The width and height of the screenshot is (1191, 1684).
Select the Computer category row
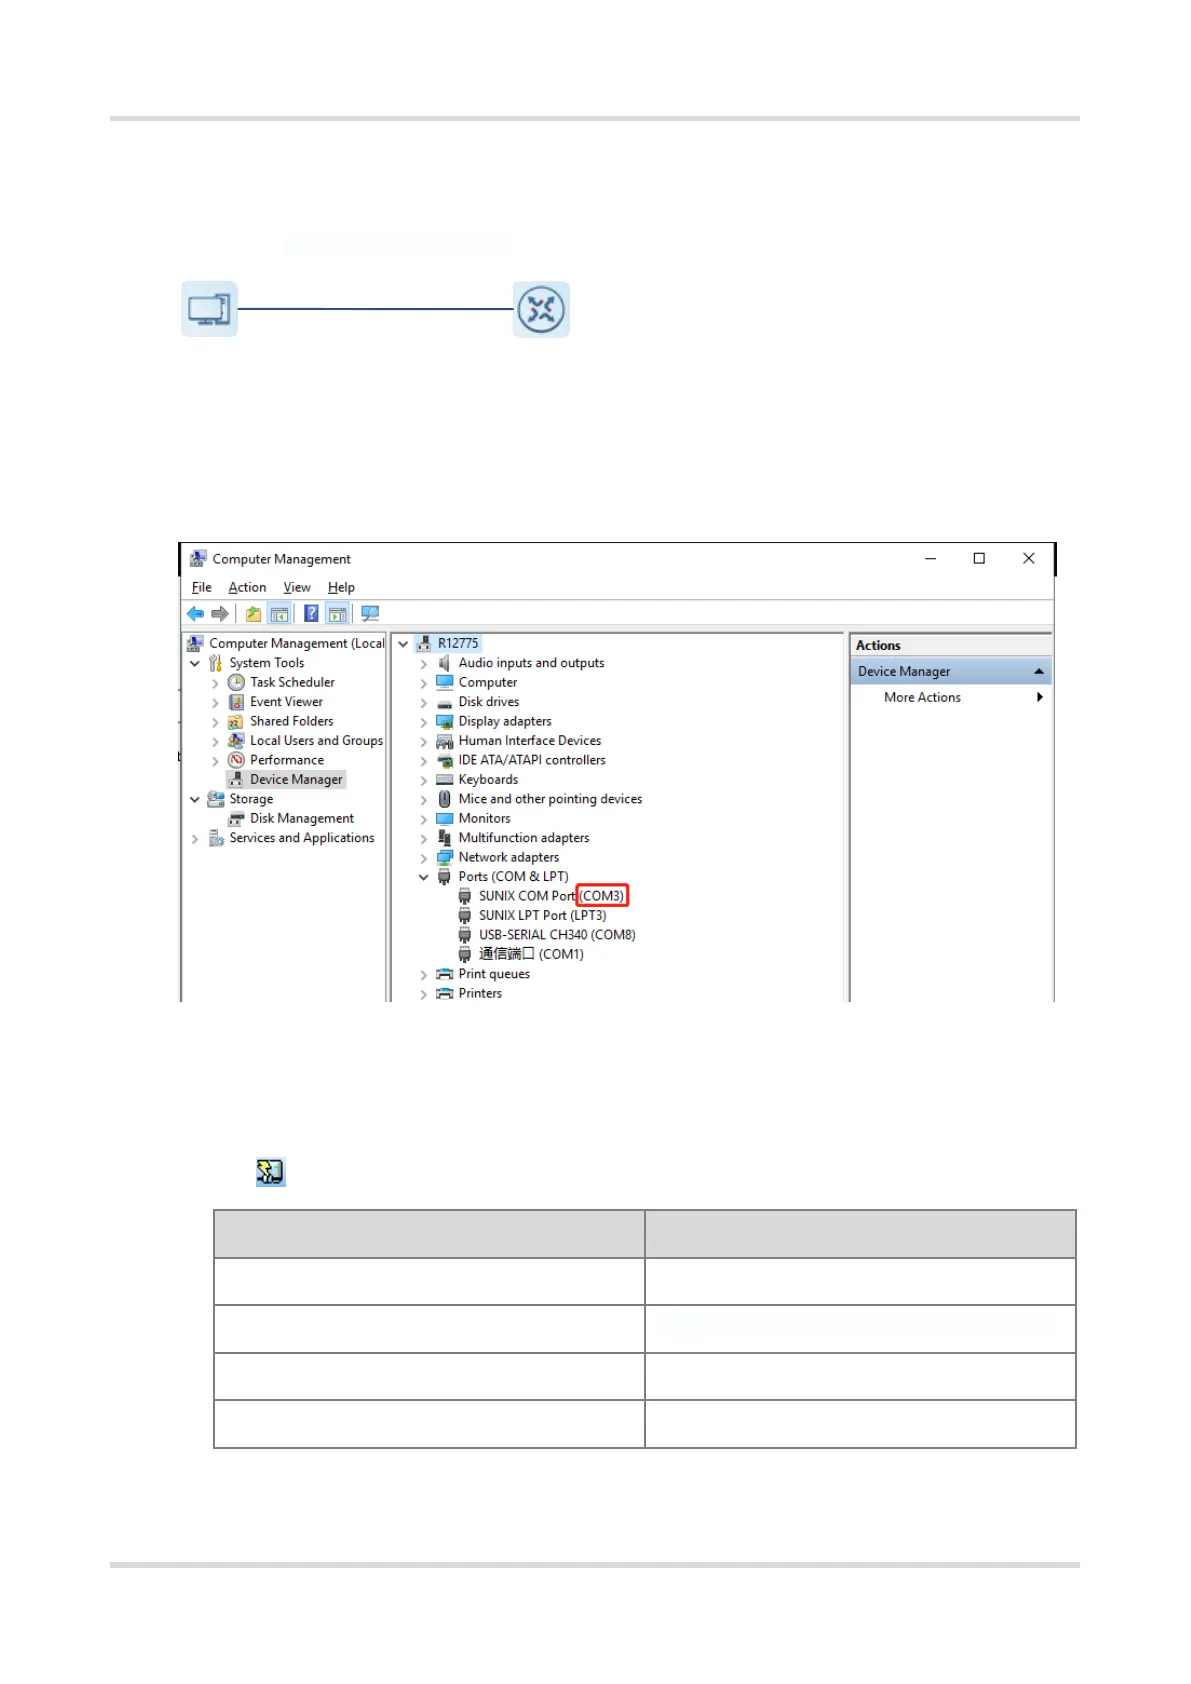pyautogui.click(x=488, y=682)
